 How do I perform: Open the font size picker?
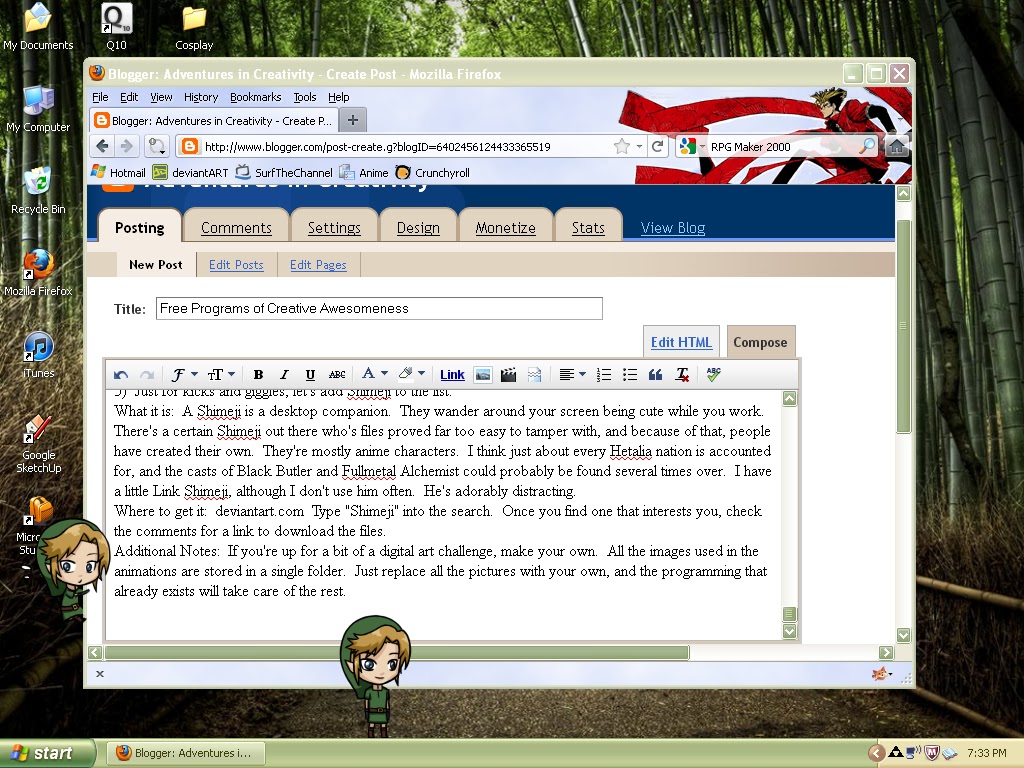tap(221, 375)
